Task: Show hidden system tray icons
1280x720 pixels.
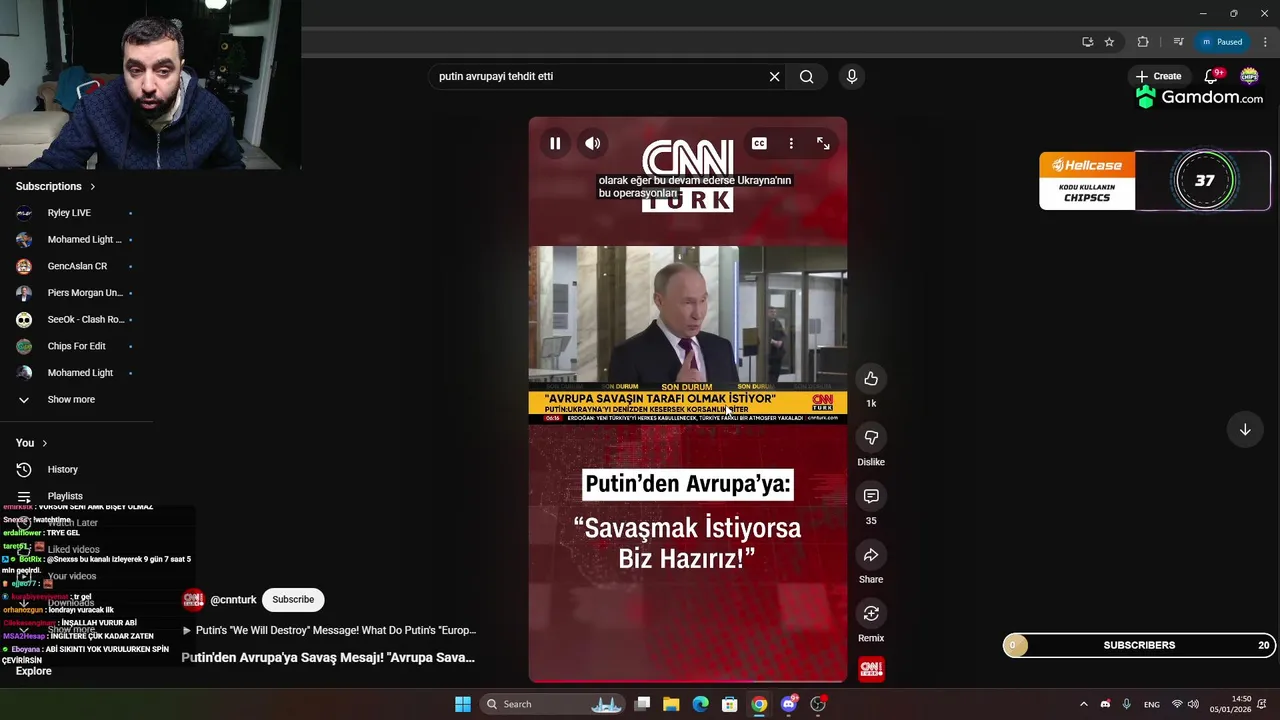Action: [x=1083, y=704]
